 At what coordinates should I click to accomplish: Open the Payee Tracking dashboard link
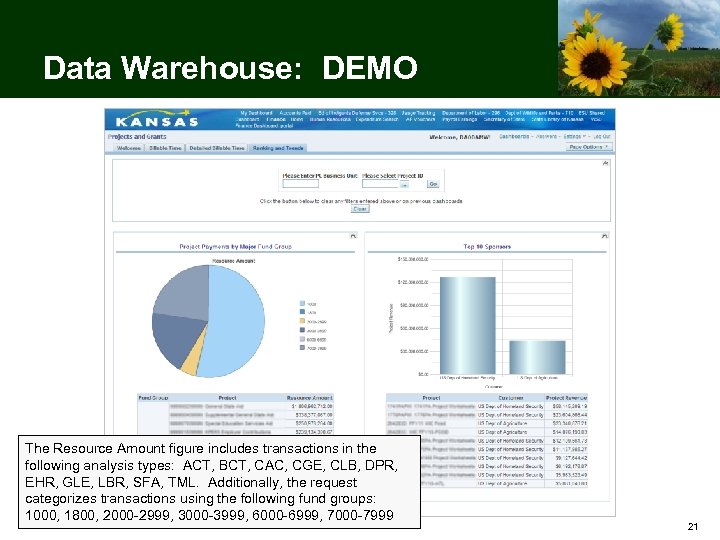[x=418, y=113]
